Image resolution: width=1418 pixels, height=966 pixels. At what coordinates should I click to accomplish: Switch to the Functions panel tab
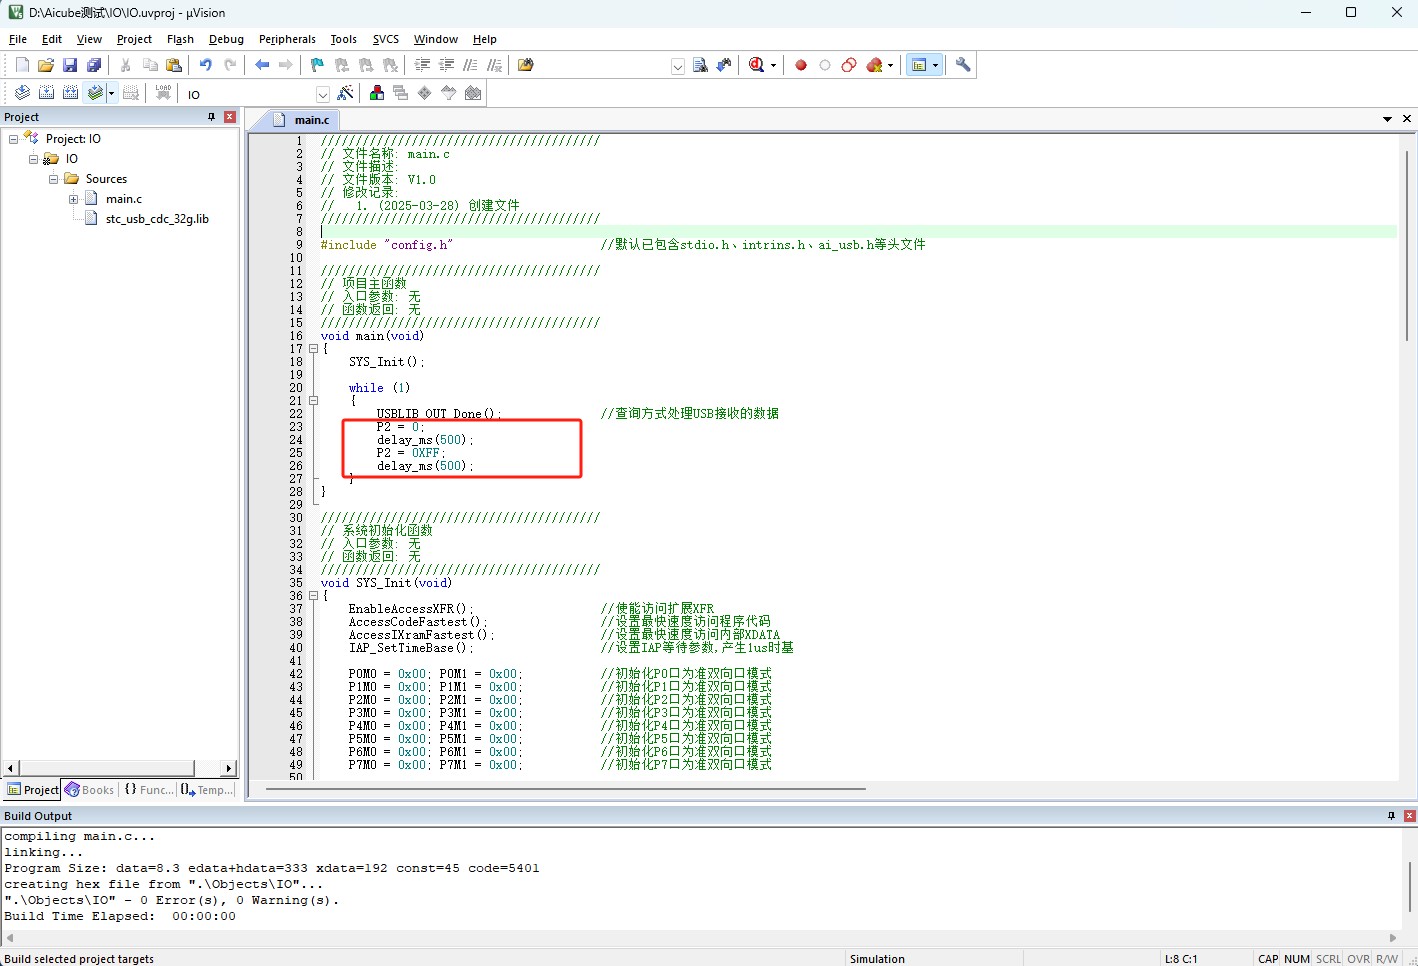coord(148,790)
